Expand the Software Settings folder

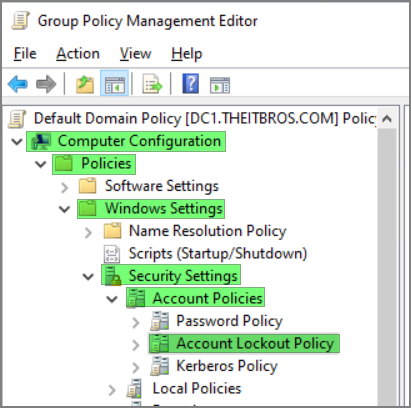tap(64, 187)
